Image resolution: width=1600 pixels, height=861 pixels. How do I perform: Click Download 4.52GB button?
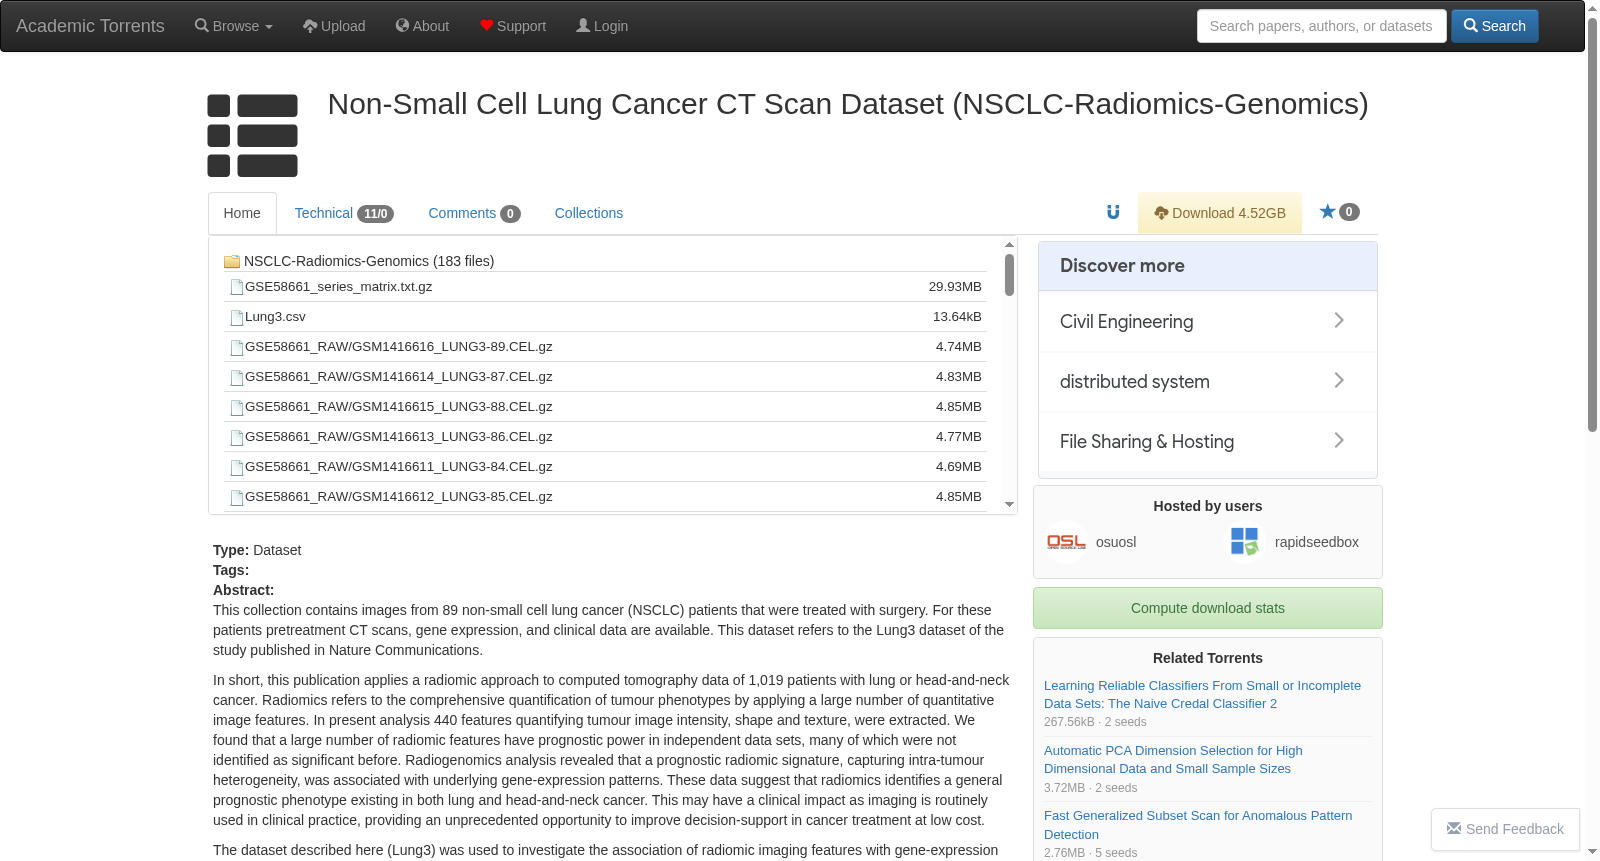[1220, 213]
